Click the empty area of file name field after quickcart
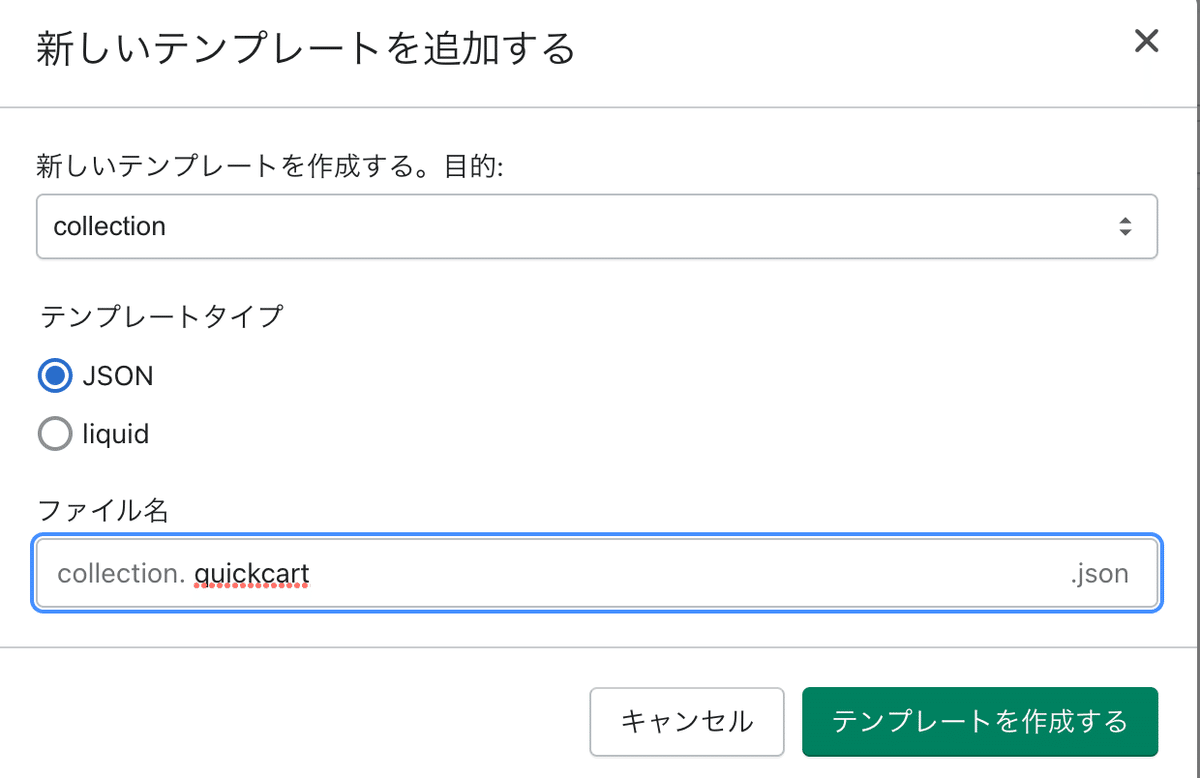1200x778 pixels. (x=688, y=574)
